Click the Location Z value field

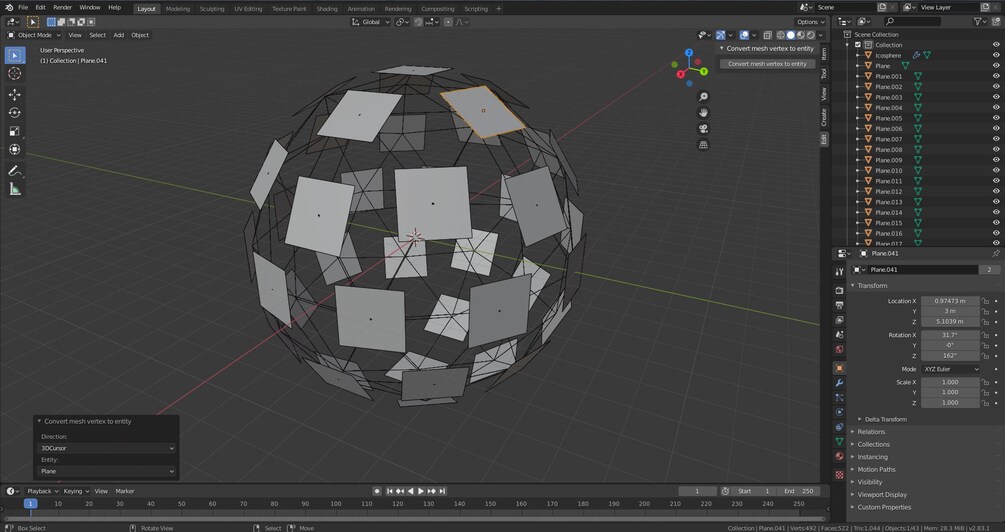click(950, 322)
